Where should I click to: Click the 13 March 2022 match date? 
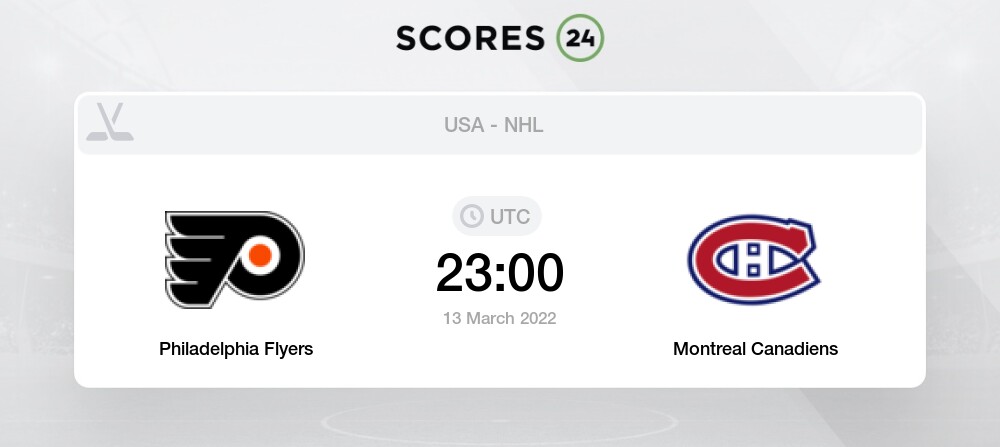click(499, 318)
